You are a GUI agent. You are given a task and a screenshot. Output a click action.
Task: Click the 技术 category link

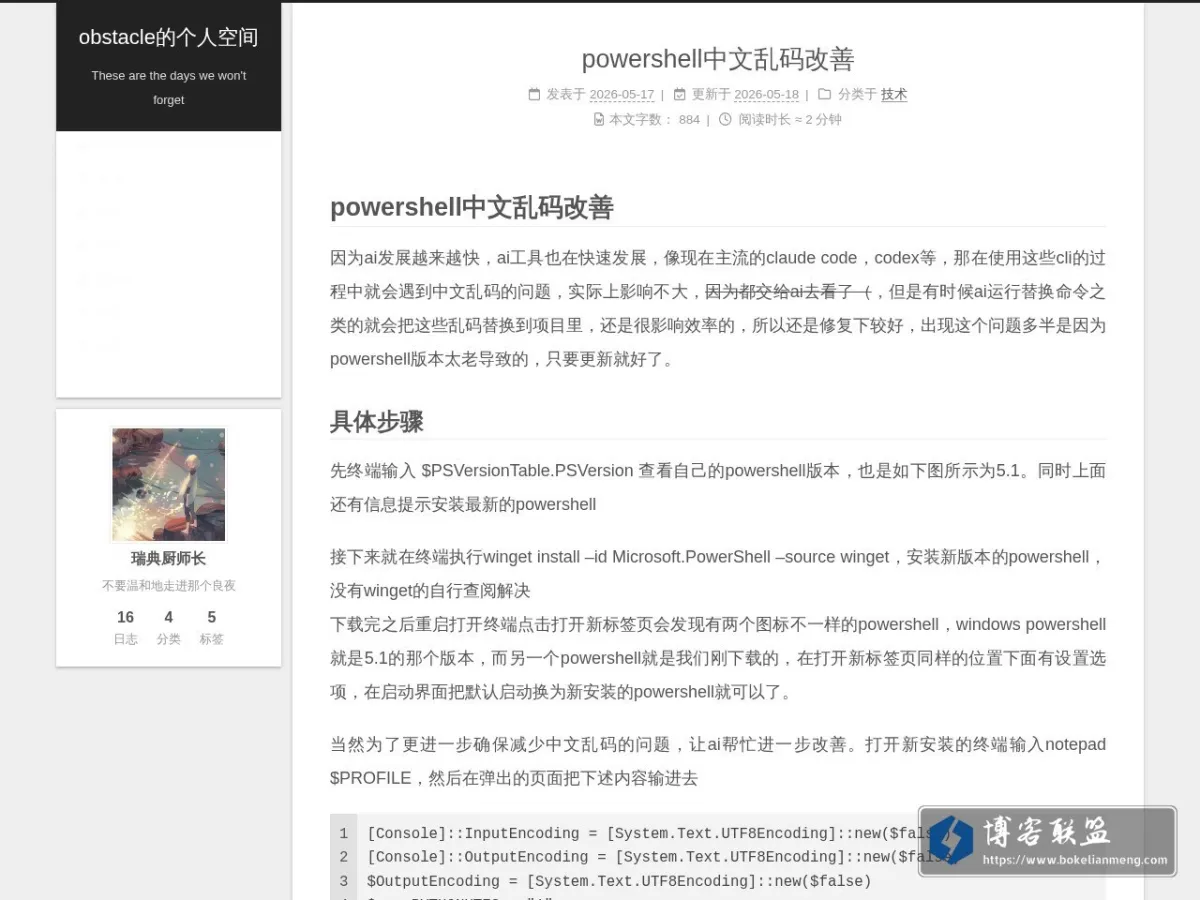click(894, 94)
